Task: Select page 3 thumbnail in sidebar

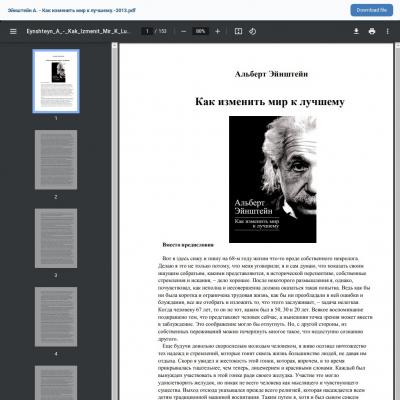Action: point(56,238)
